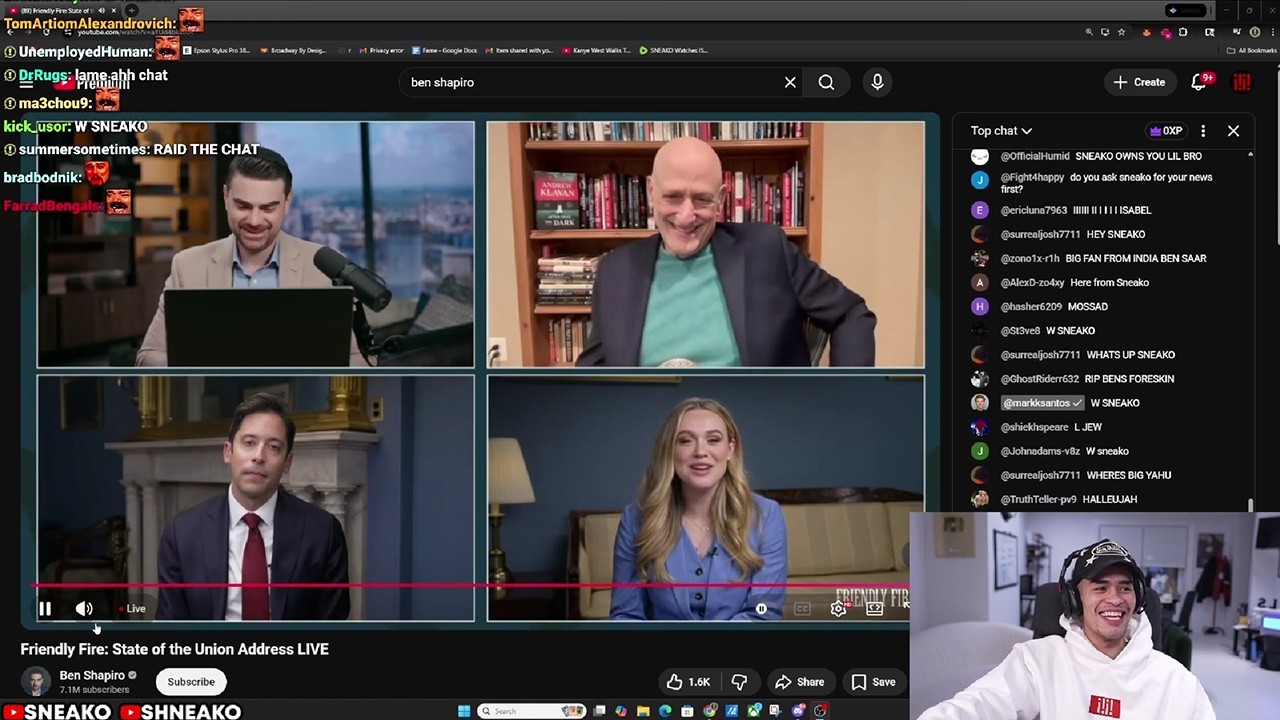This screenshot has width=1280, height=720.
Task: Expand the All Bookmarks folder
Action: (1253, 50)
